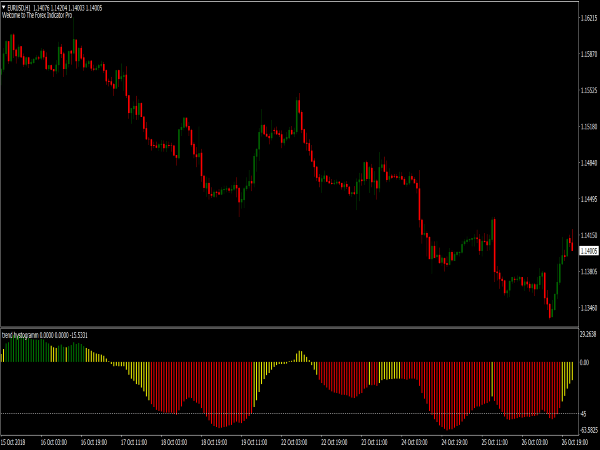Image resolution: width=600 pixels, height=450 pixels.
Task: Click the 1.13805 price scale label
Action: 589,272
